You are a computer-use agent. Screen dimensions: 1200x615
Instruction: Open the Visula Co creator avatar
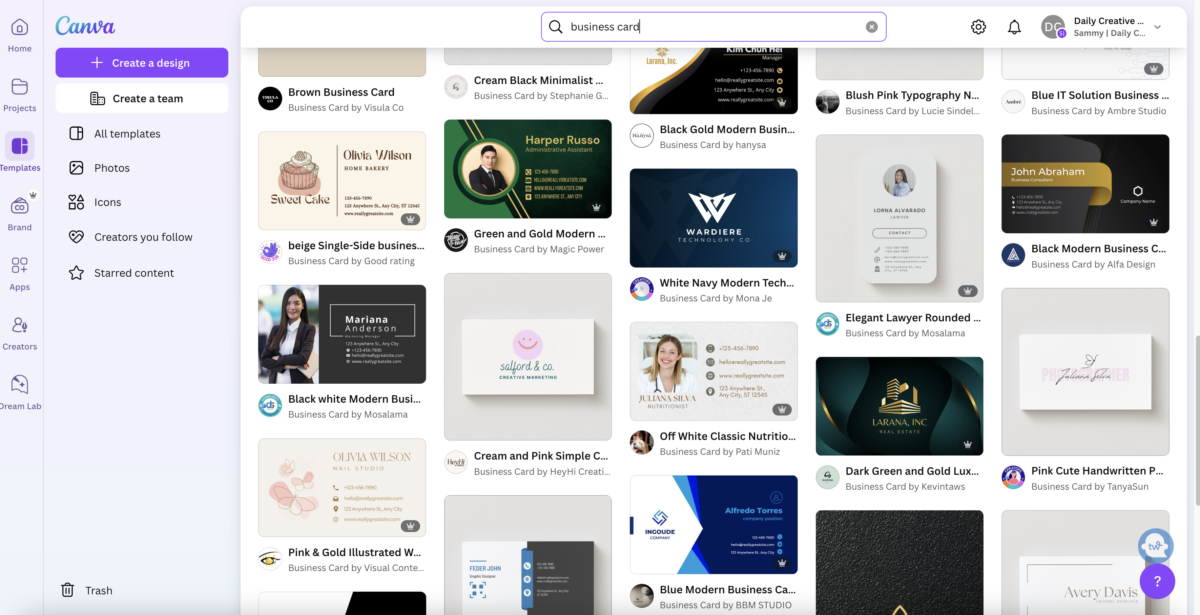[x=270, y=99]
